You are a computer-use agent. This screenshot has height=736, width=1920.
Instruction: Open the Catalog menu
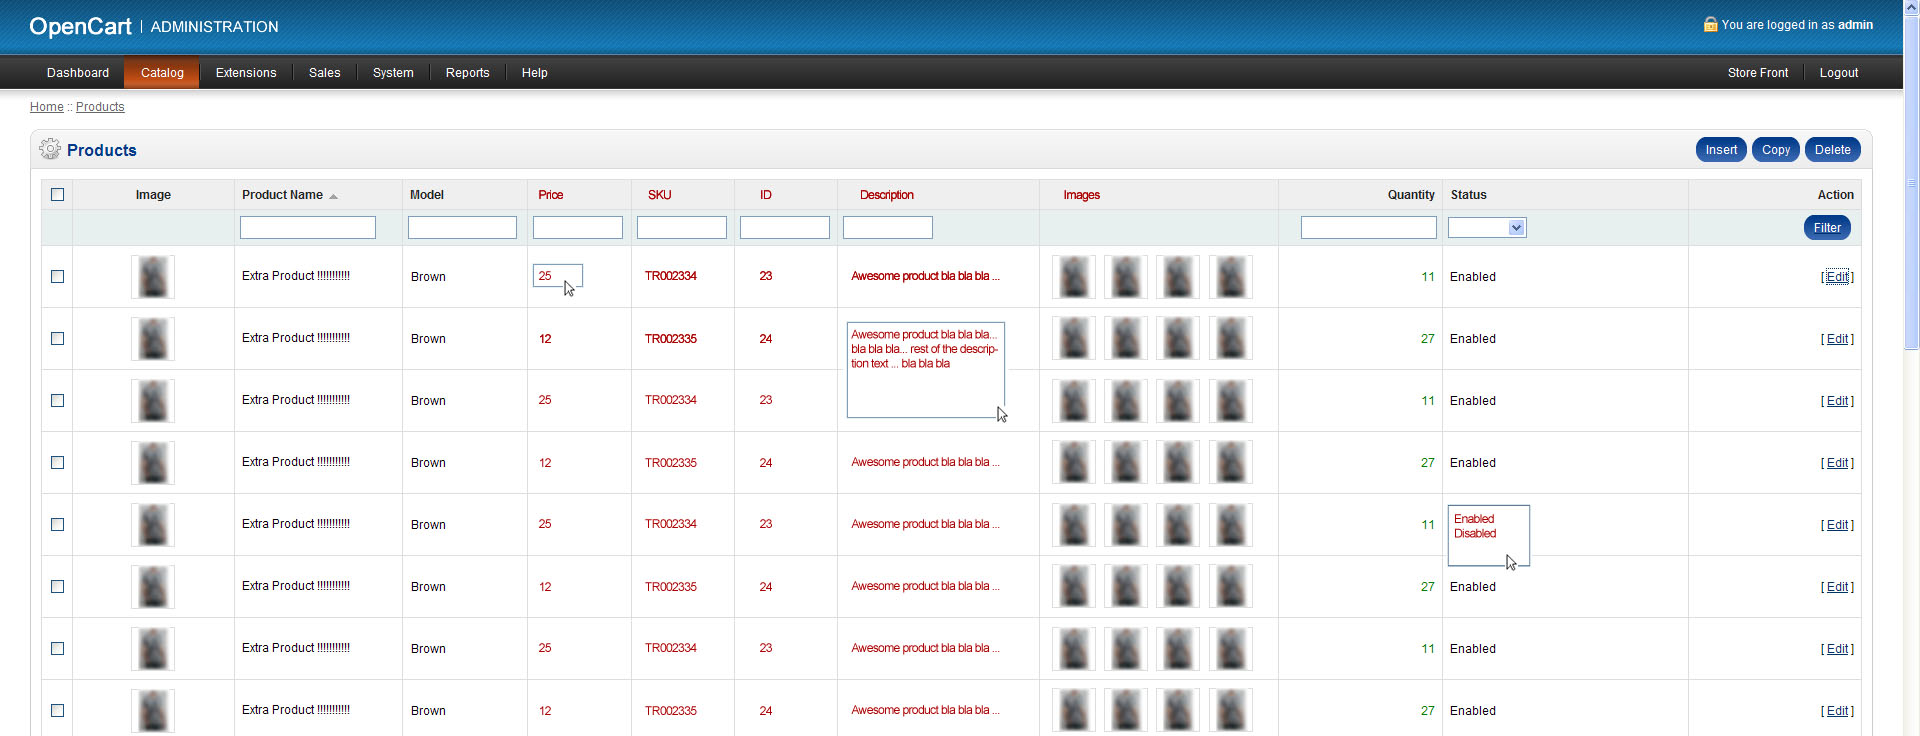click(x=162, y=73)
